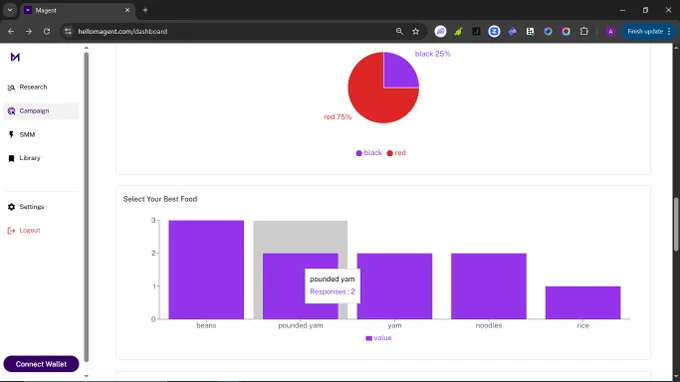This screenshot has width=680, height=382.
Task: Click the value legend swatch
Action: click(x=369, y=338)
